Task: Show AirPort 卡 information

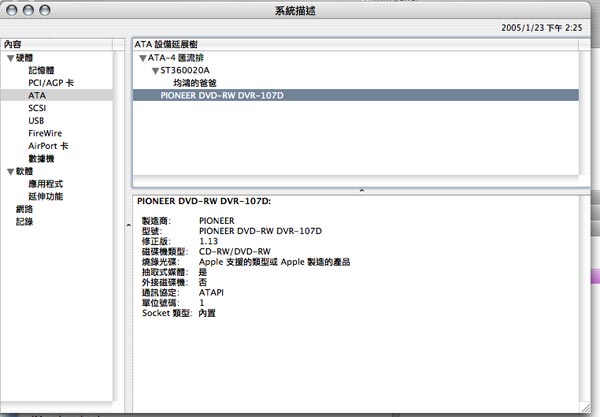Action: point(48,146)
